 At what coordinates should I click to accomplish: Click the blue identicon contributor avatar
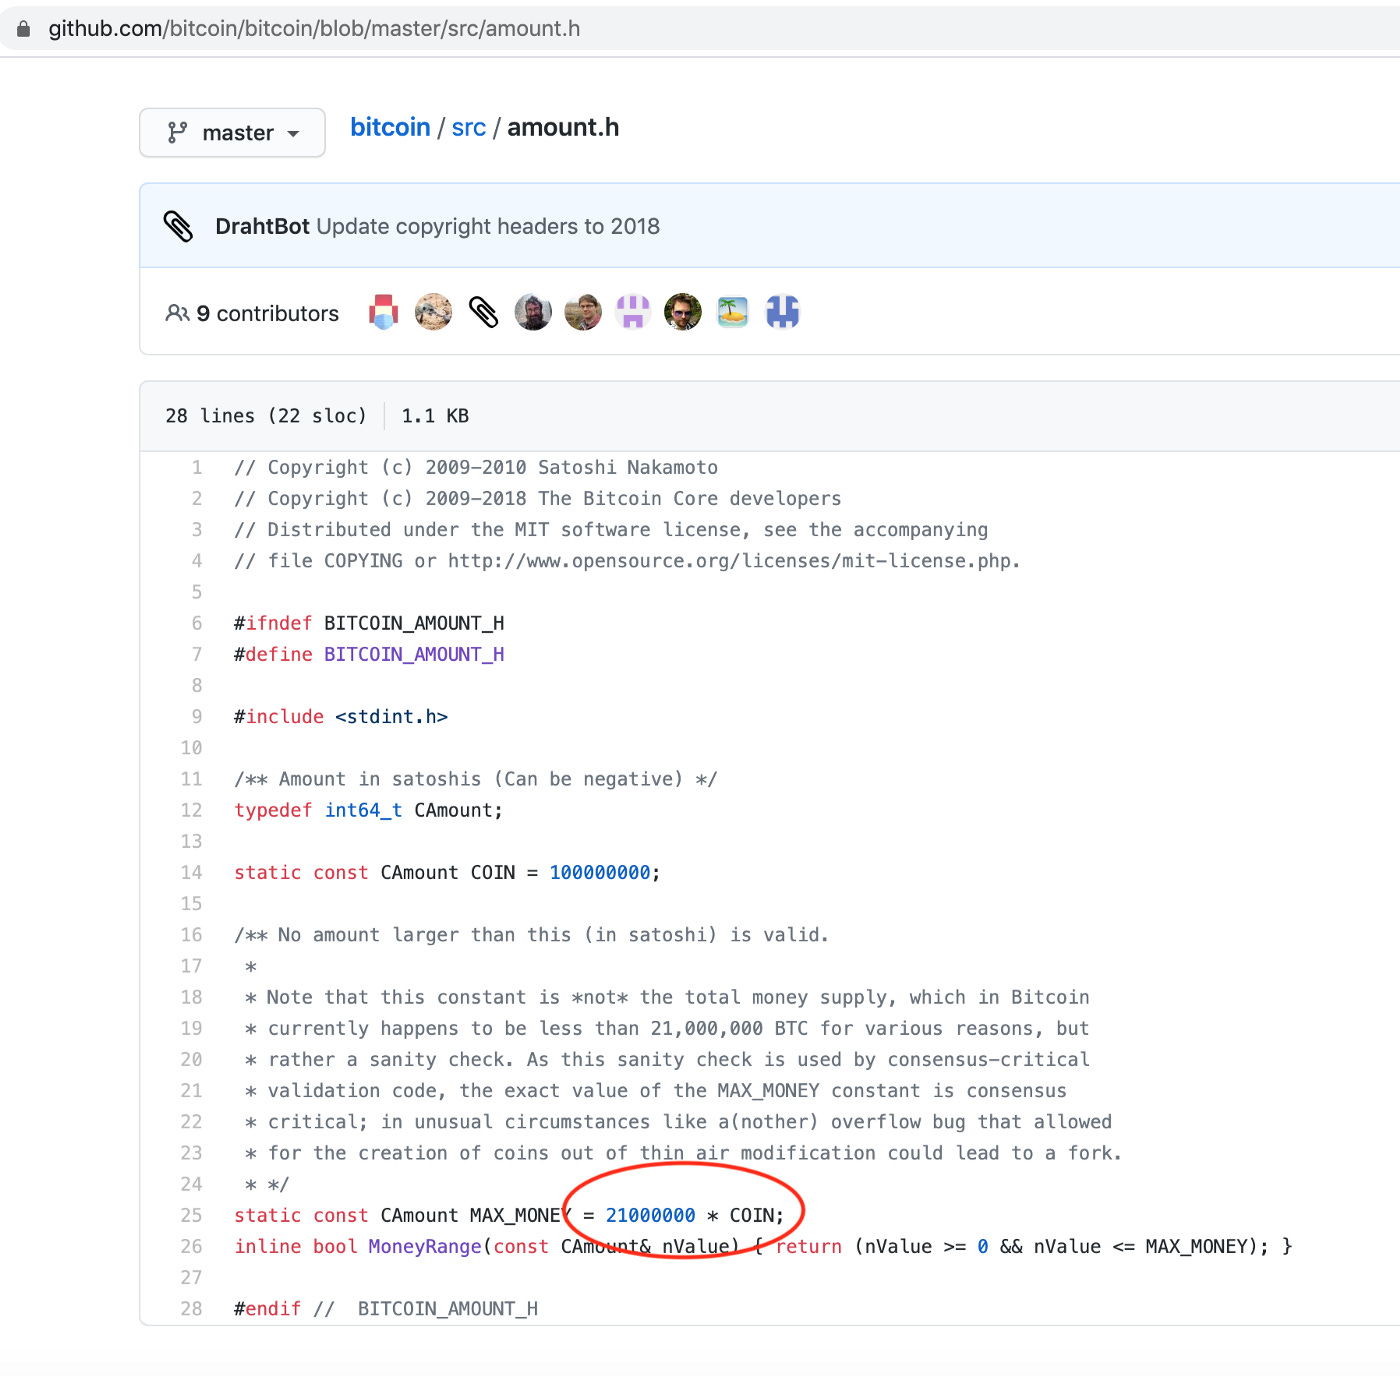tap(783, 313)
